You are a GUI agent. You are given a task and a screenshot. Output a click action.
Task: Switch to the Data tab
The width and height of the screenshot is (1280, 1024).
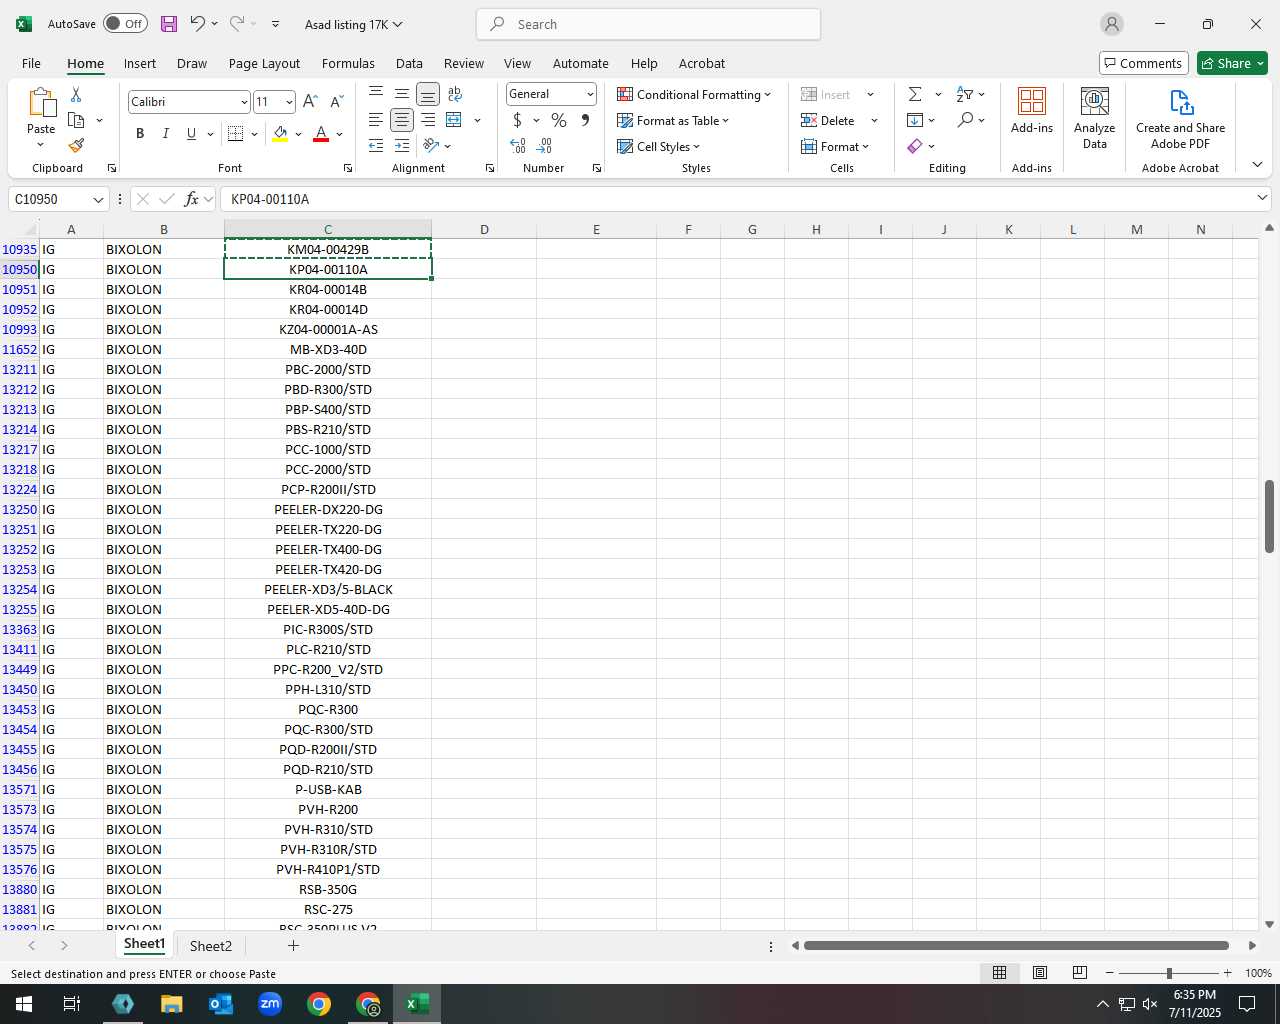(x=409, y=63)
